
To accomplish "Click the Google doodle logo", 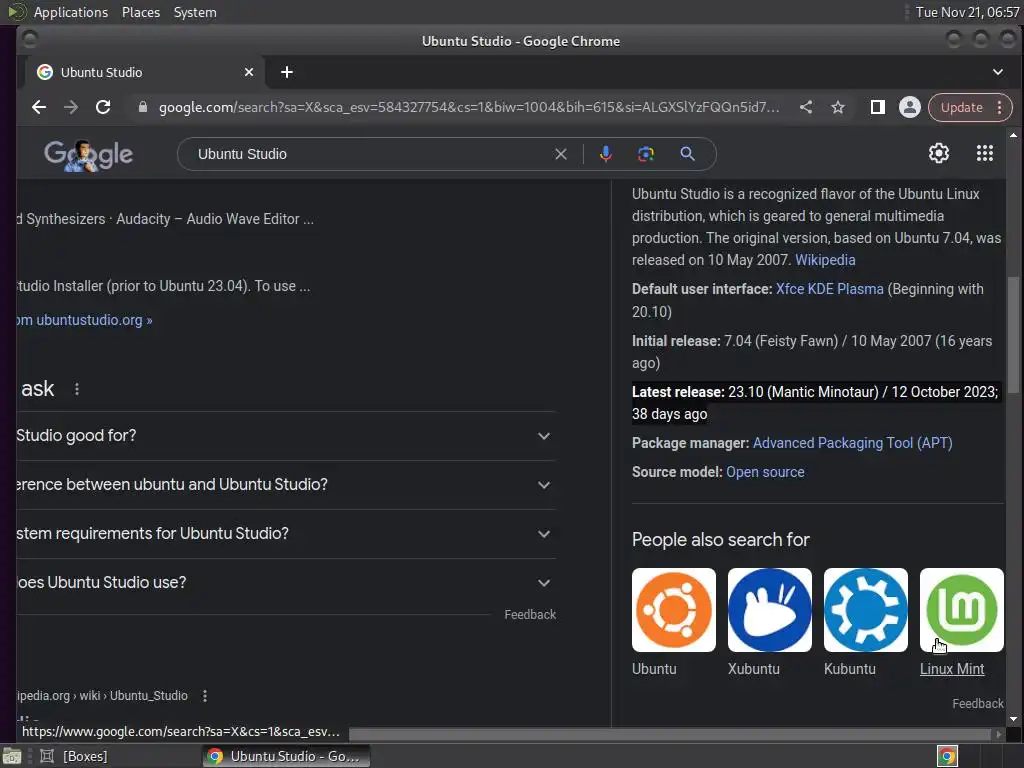I will [x=88, y=155].
